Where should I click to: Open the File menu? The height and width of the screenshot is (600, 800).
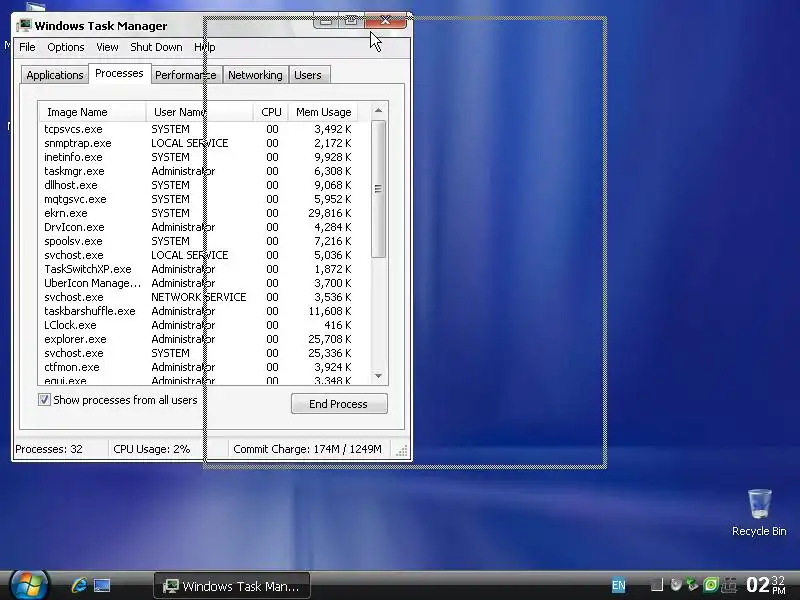tap(27, 47)
